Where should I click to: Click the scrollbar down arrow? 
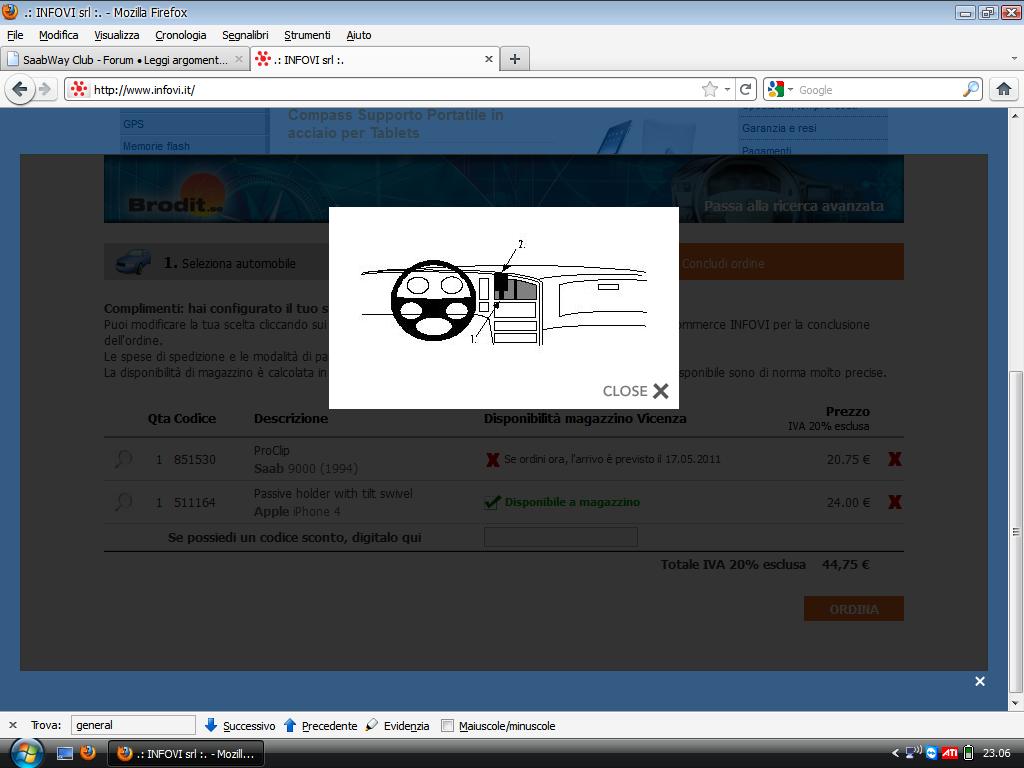[1016, 703]
